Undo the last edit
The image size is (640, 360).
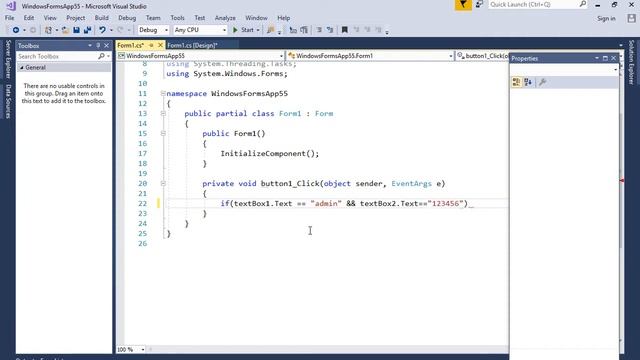coord(102,30)
